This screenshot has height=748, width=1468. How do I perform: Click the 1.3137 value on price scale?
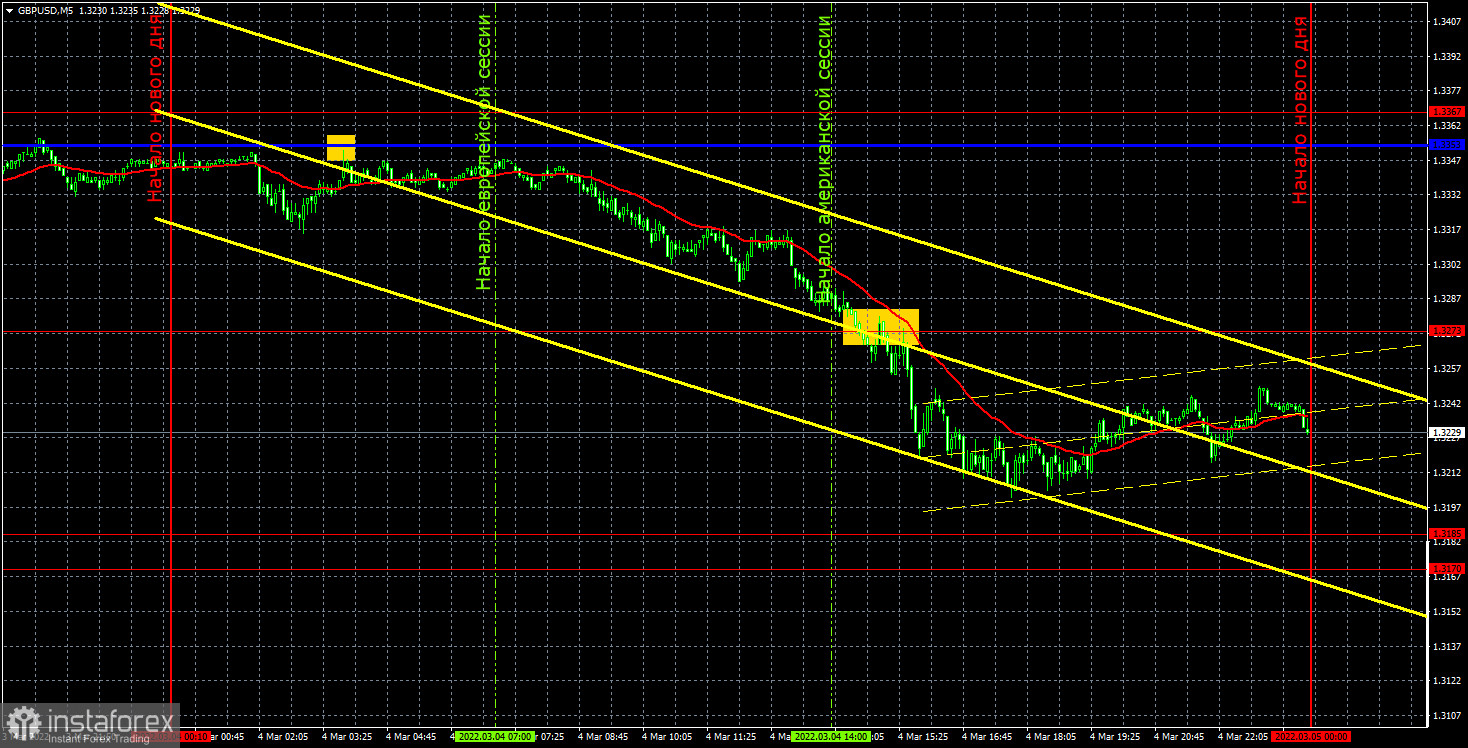(x=1447, y=646)
